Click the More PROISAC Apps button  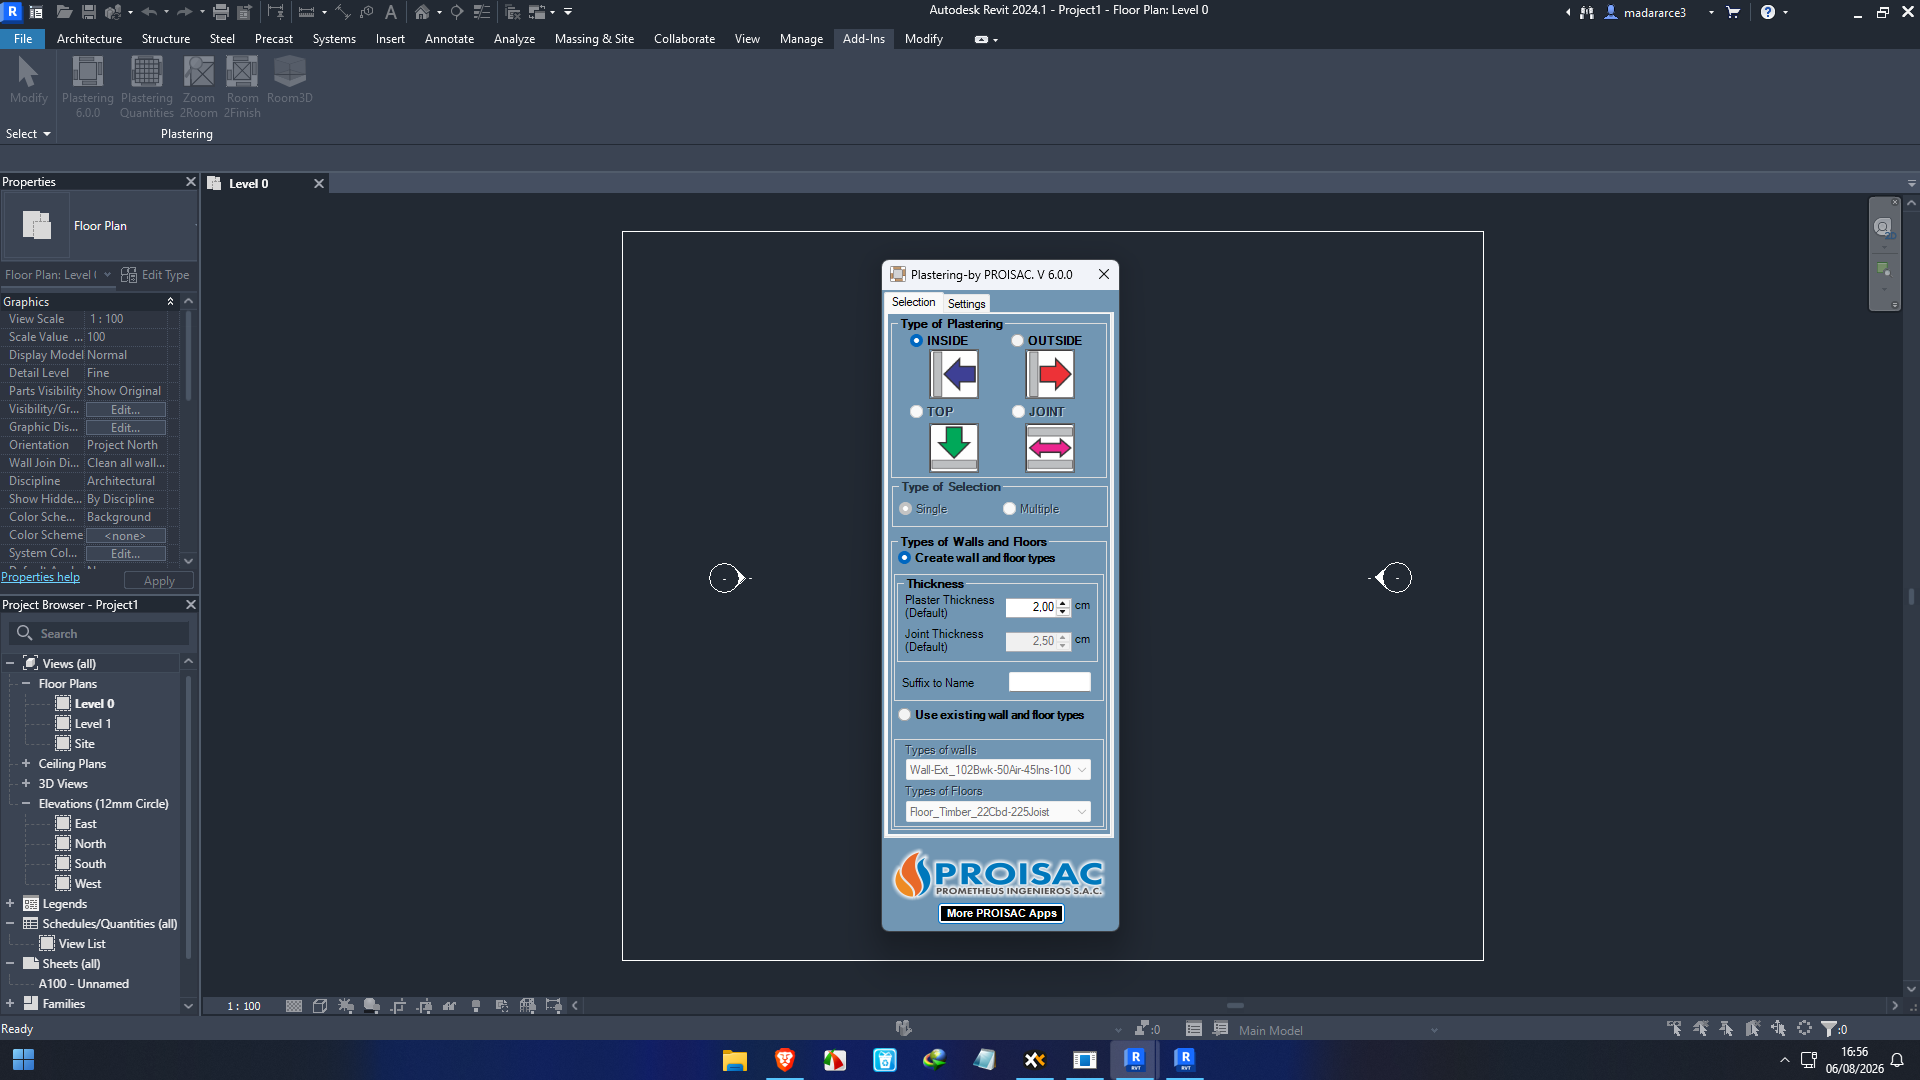(1001, 913)
